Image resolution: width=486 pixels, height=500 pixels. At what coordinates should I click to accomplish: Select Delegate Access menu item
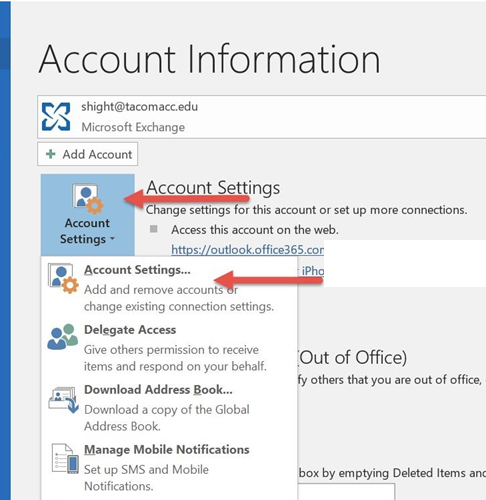pyautogui.click(x=169, y=348)
